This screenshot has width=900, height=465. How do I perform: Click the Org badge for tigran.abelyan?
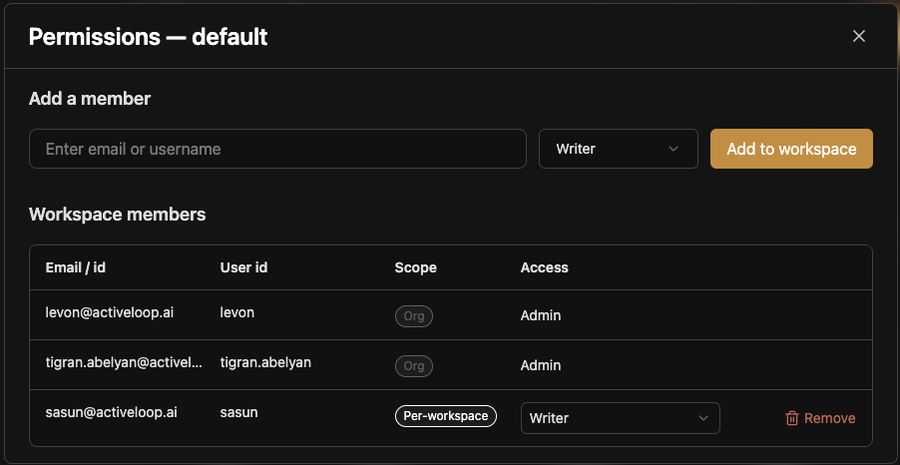414,366
